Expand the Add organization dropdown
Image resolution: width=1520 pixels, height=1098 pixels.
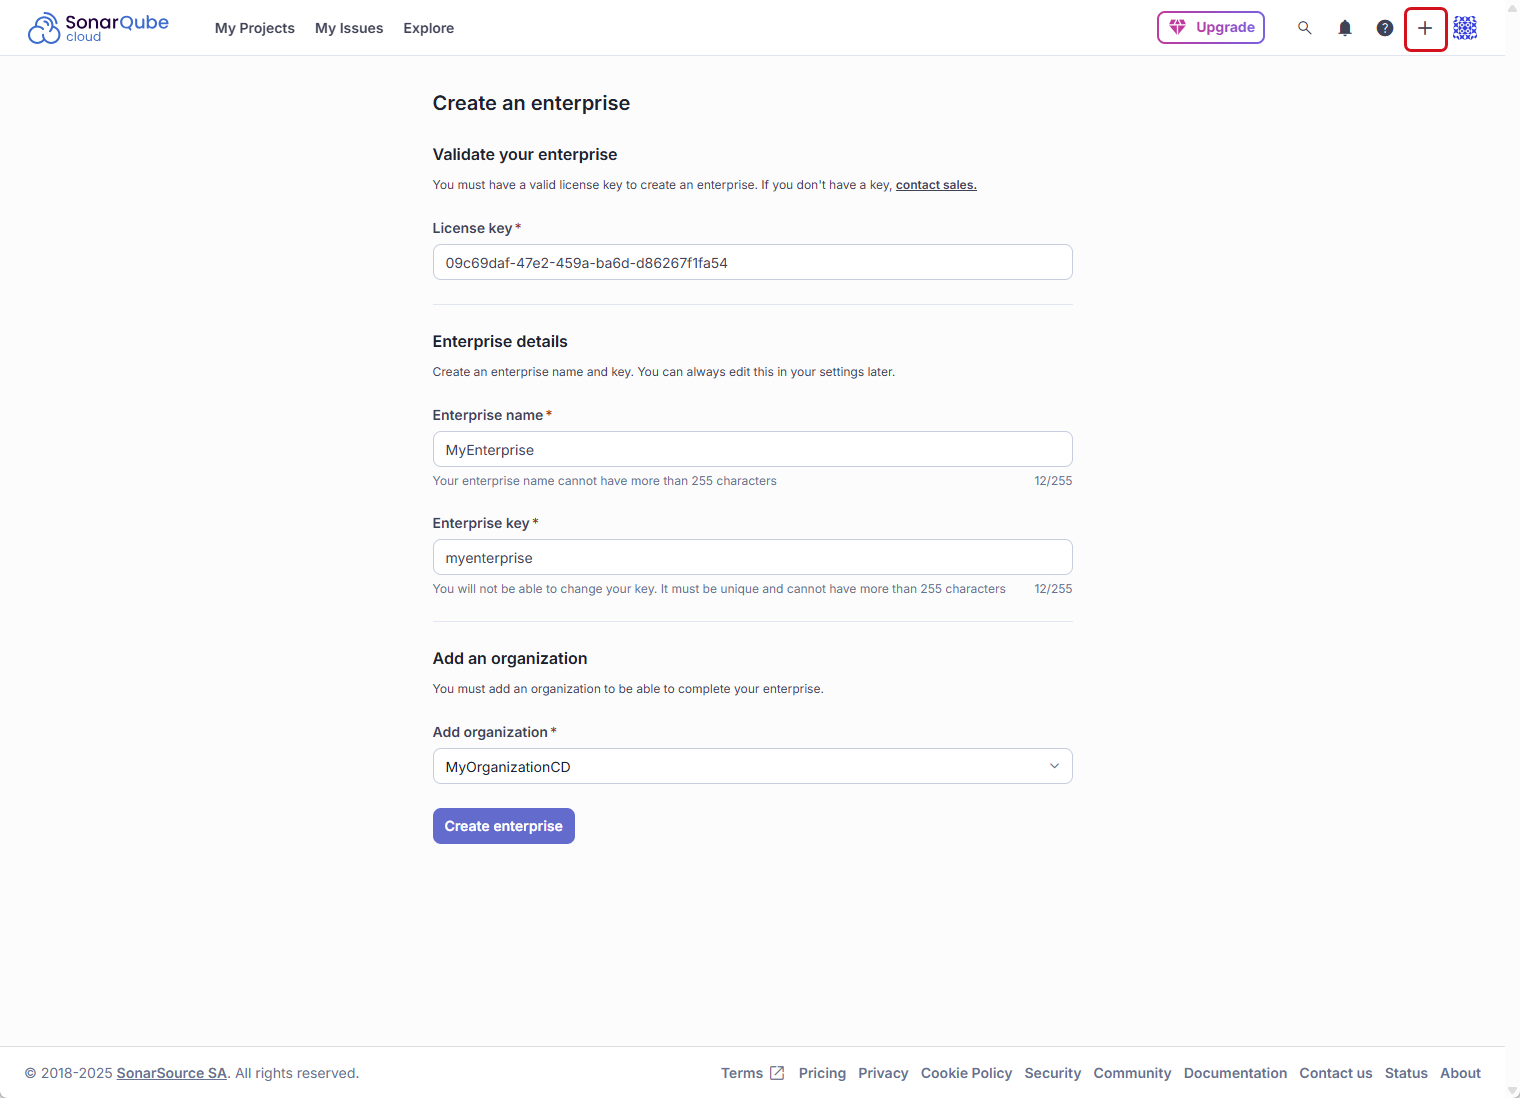point(1054,765)
